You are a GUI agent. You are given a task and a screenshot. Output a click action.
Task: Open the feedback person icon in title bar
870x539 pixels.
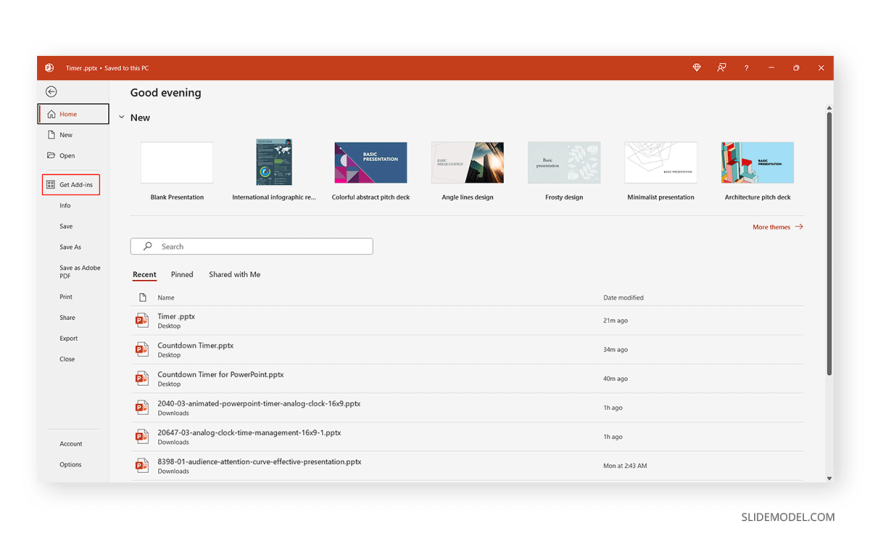[721, 68]
